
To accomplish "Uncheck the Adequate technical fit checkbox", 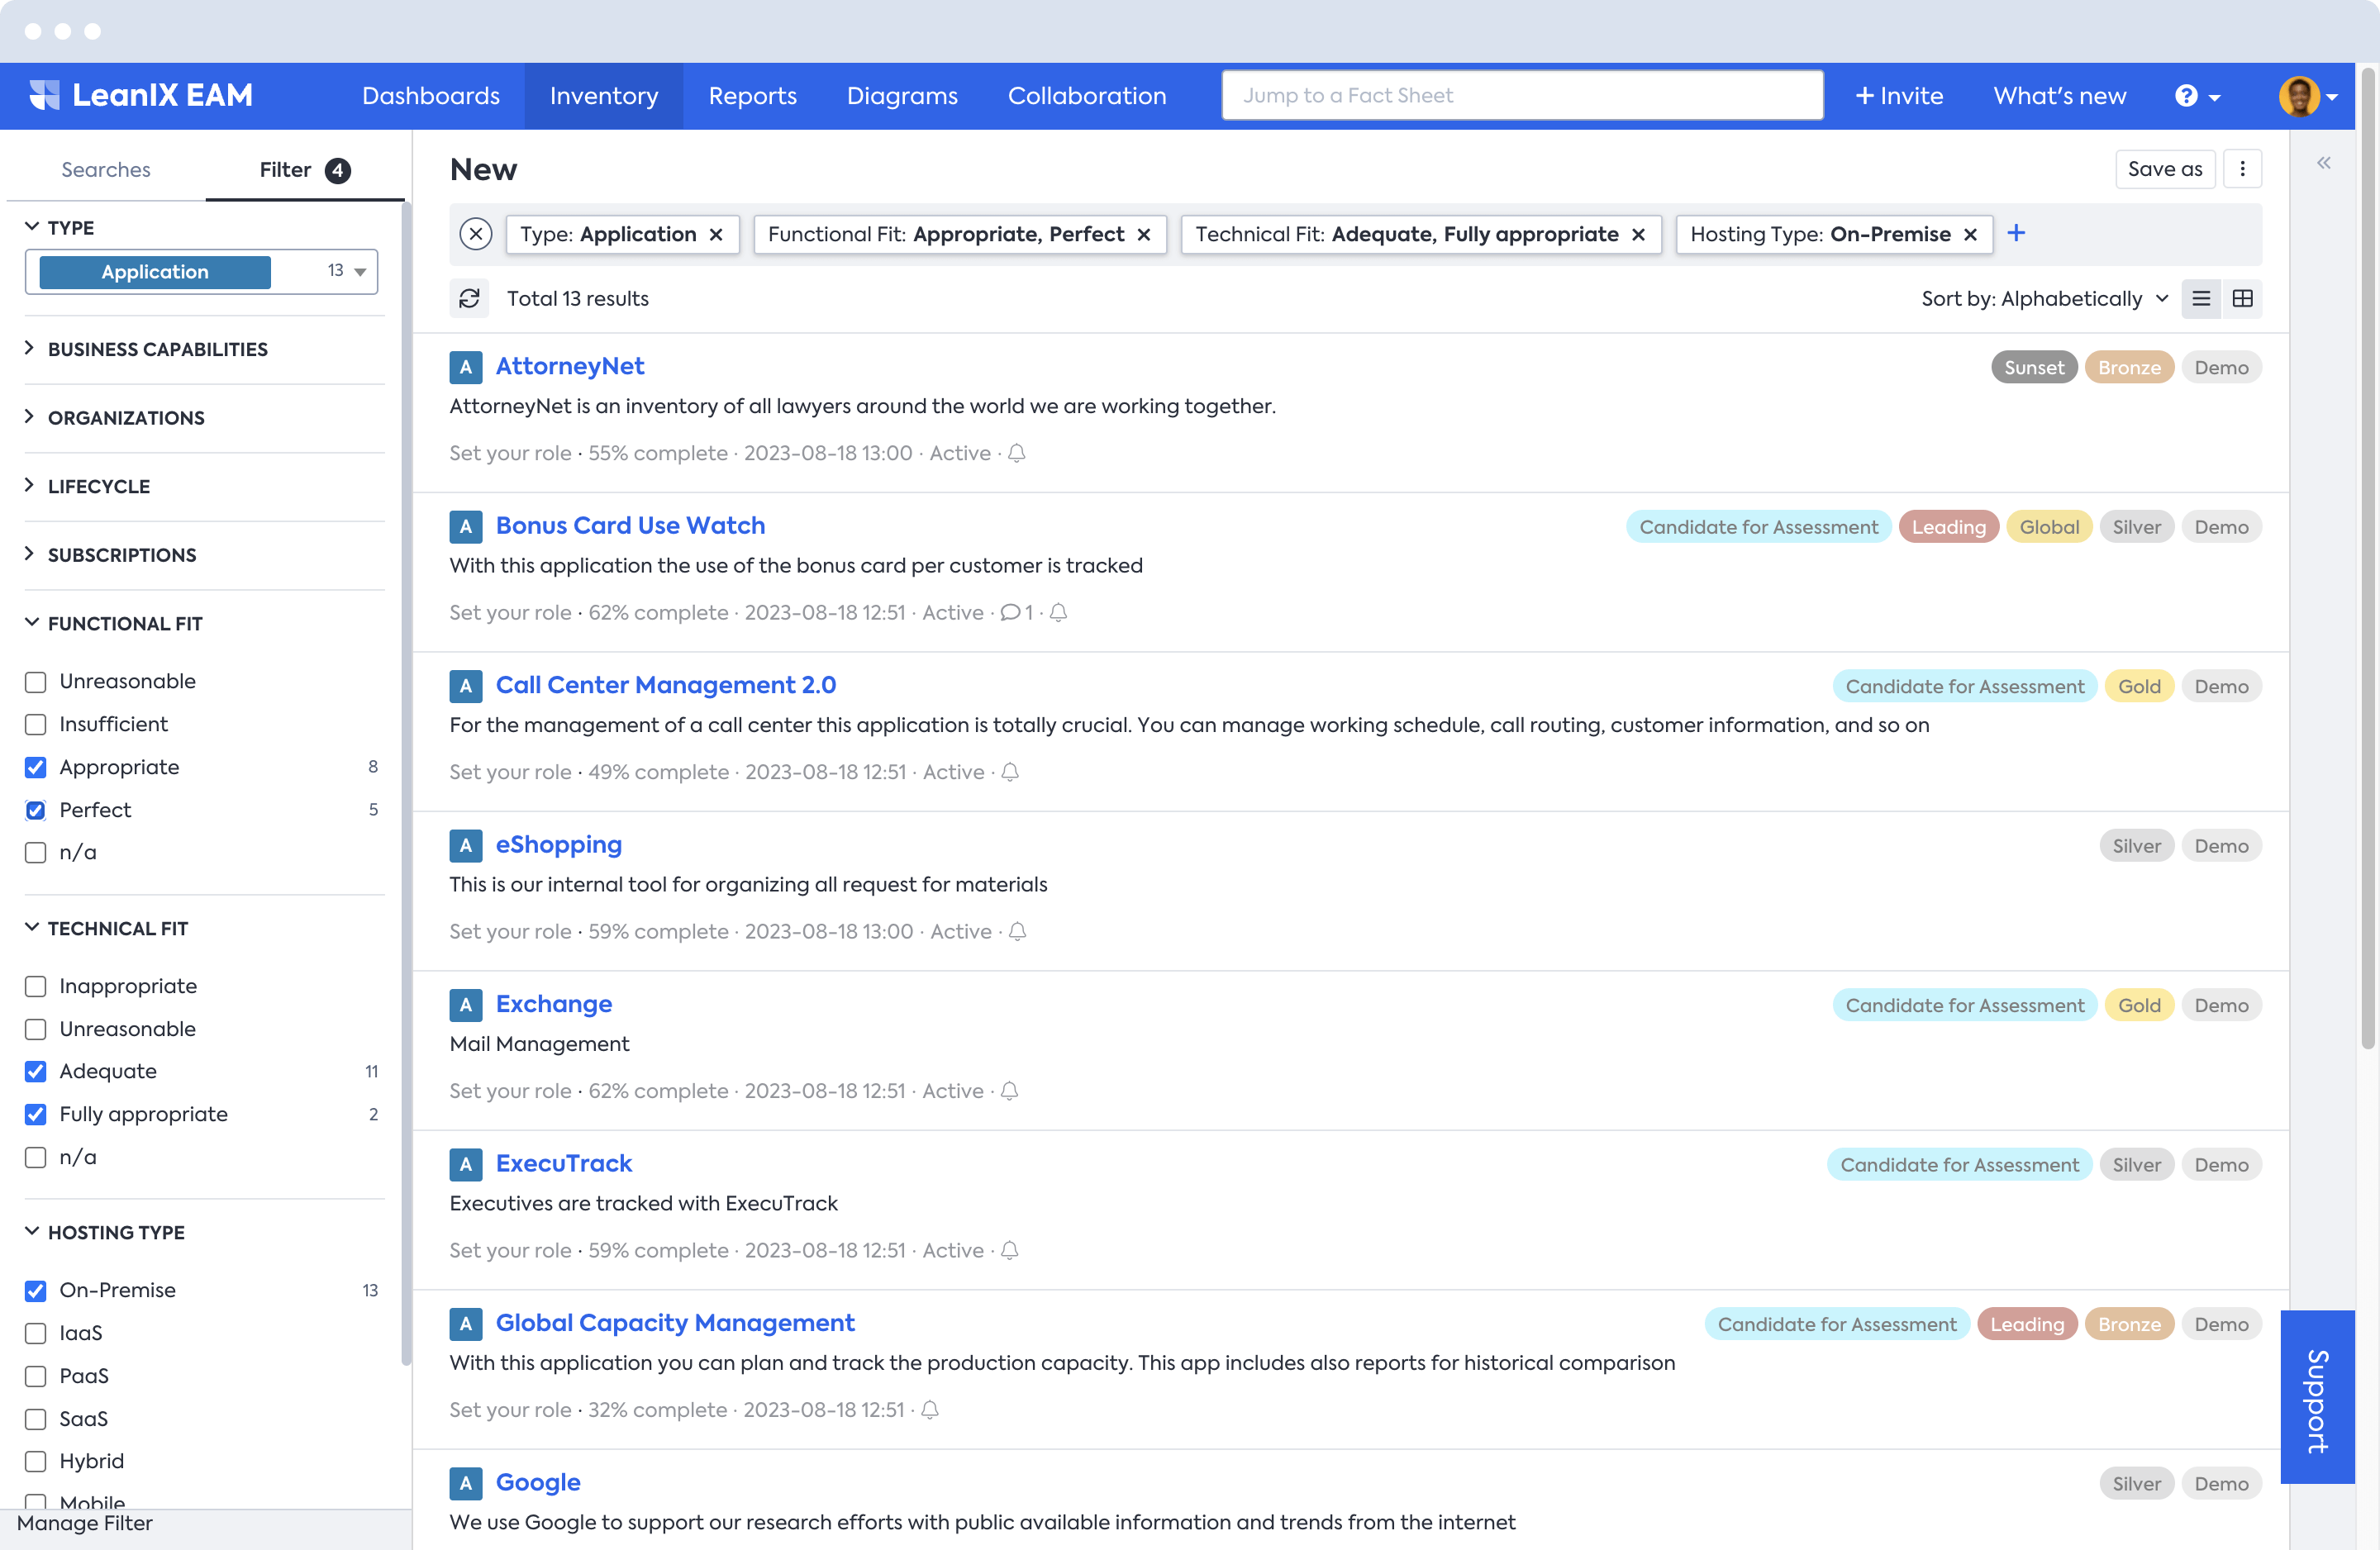I will (36, 1071).
